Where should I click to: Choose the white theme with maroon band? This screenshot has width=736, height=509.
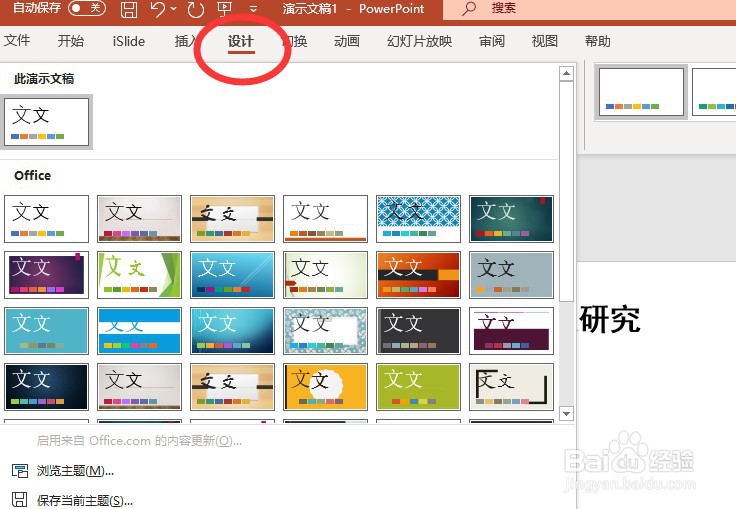pos(511,331)
